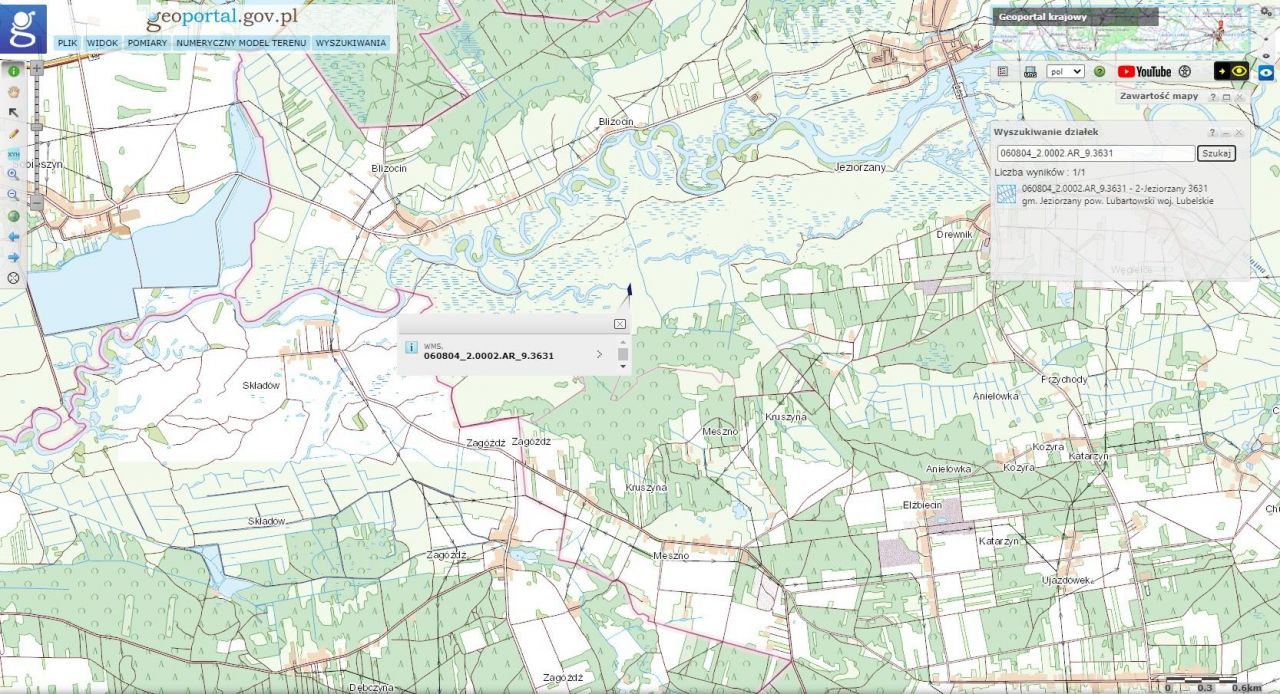
Task: Activate the hand pan tool
Action: (x=14, y=92)
